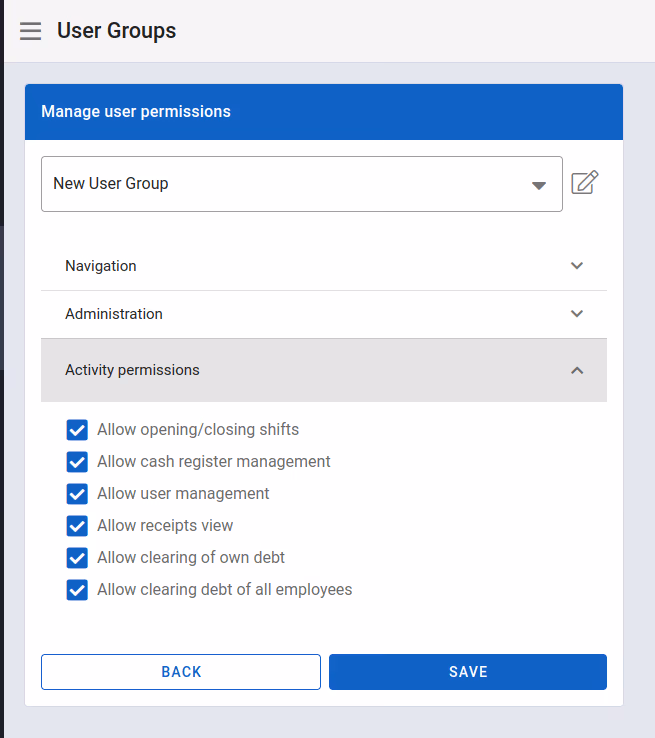Collapse the Activity permissions section
Image resolution: width=655 pixels, height=738 pixels.
click(x=324, y=370)
